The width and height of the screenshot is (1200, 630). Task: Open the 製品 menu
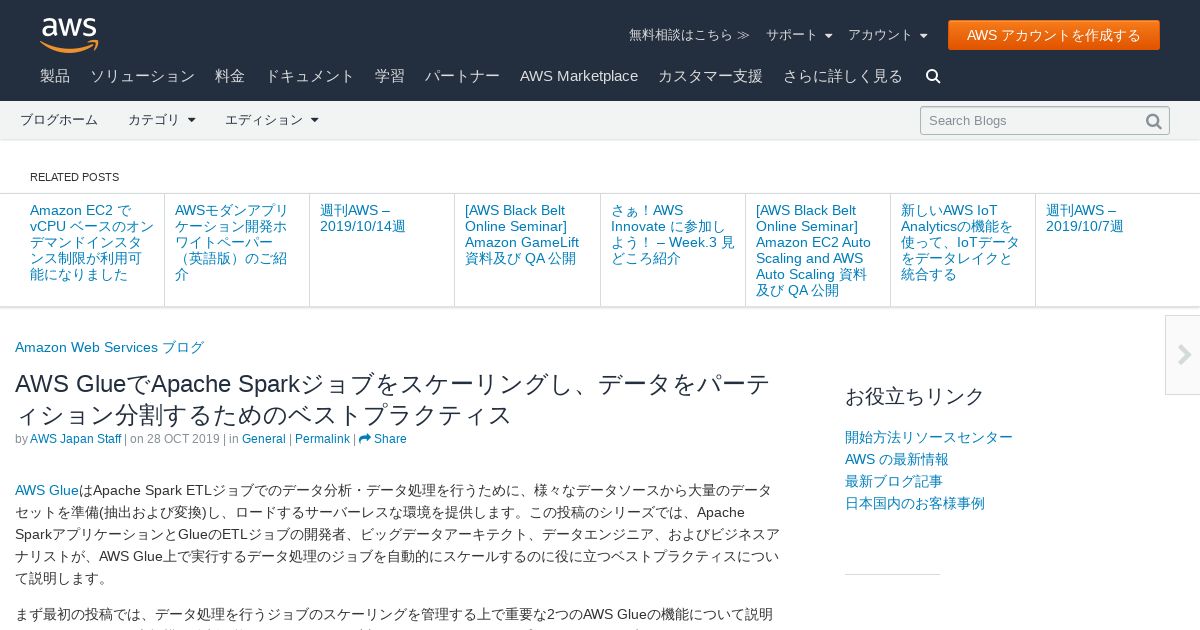click(55, 76)
